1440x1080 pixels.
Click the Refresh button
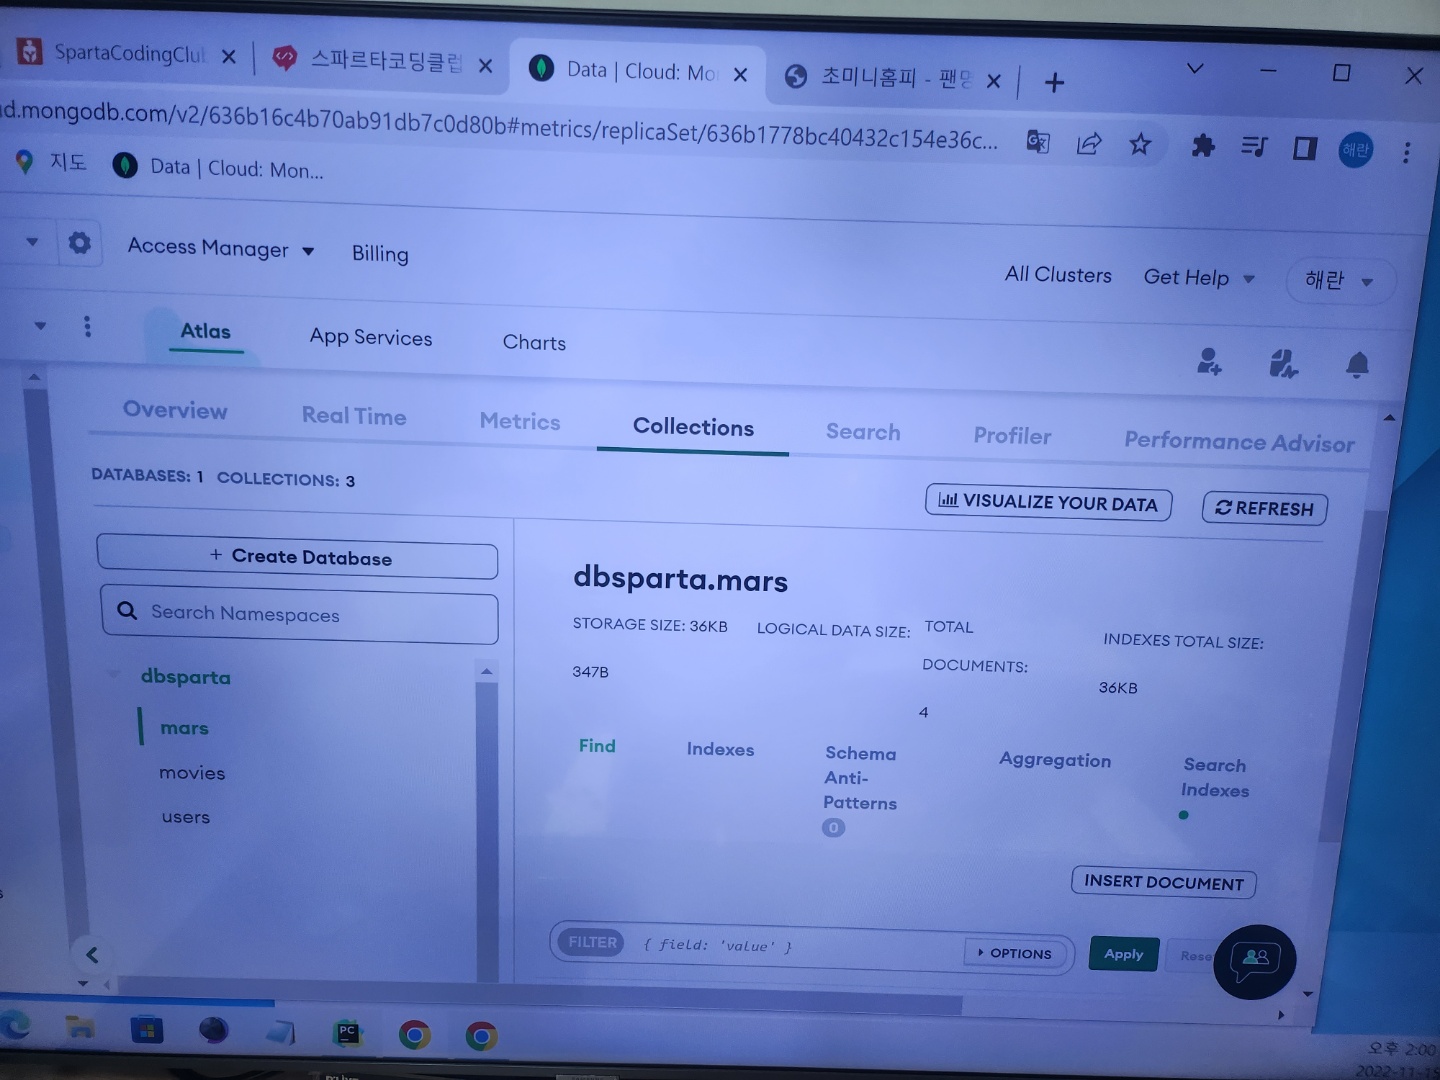point(1264,508)
